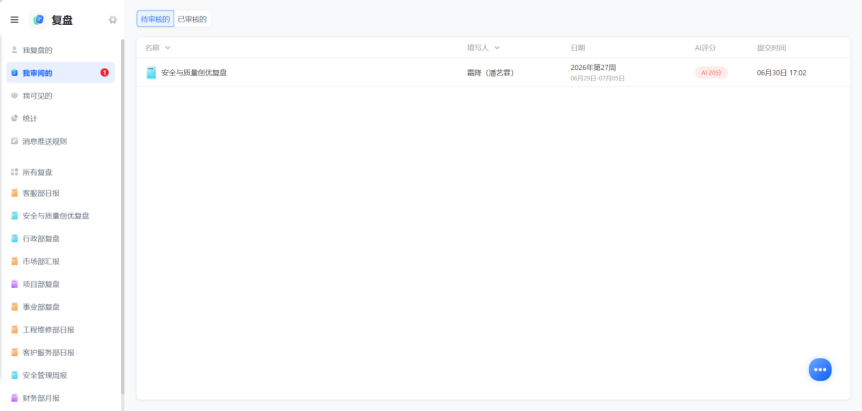This screenshot has width=862, height=411.
Task: Open 客护服务部日报 label in sidebar
Action: (48, 353)
